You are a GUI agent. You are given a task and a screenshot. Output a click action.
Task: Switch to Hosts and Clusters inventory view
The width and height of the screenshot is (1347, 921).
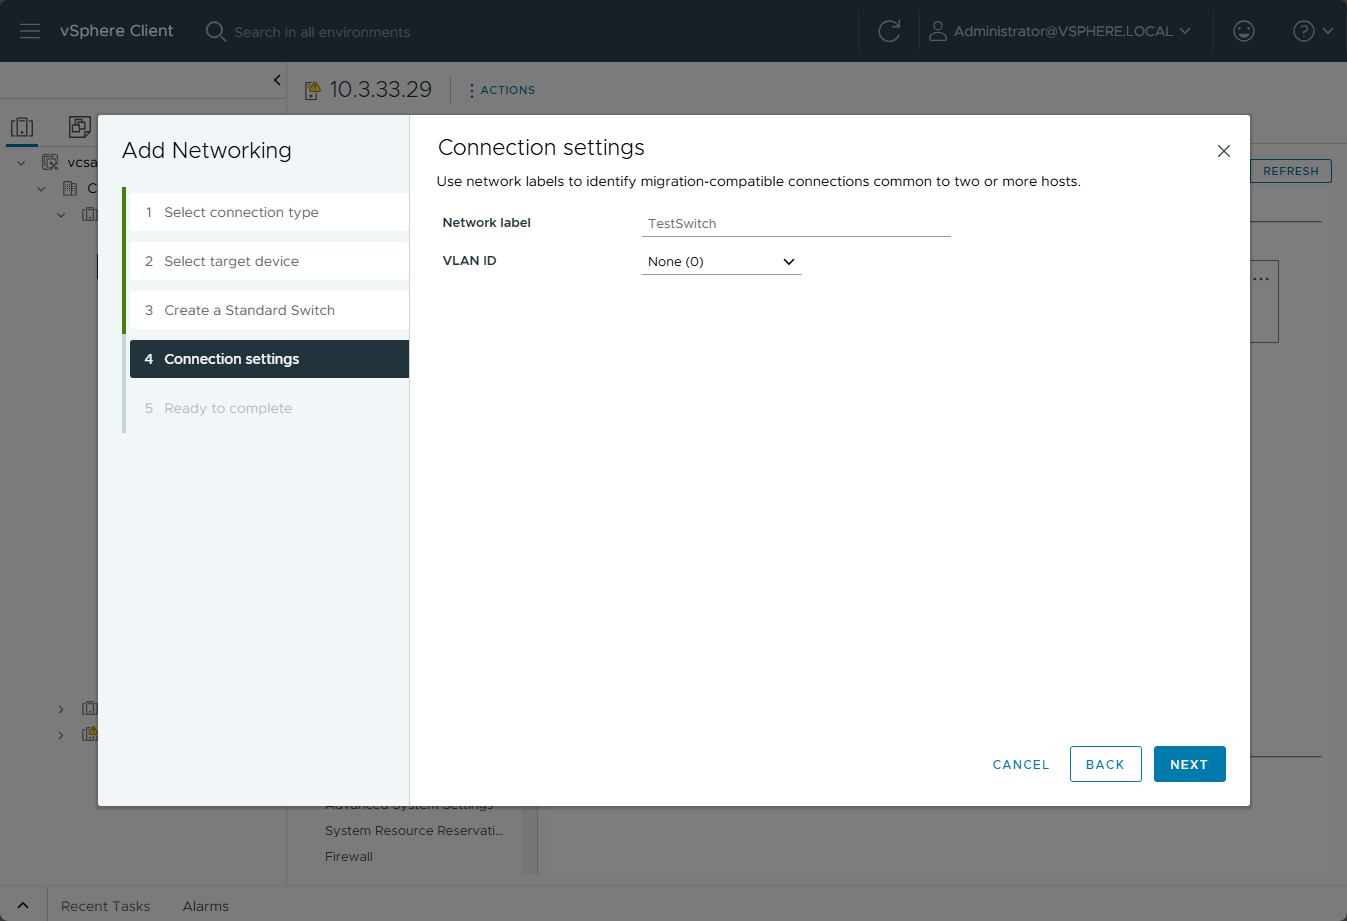click(x=22, y=127)
